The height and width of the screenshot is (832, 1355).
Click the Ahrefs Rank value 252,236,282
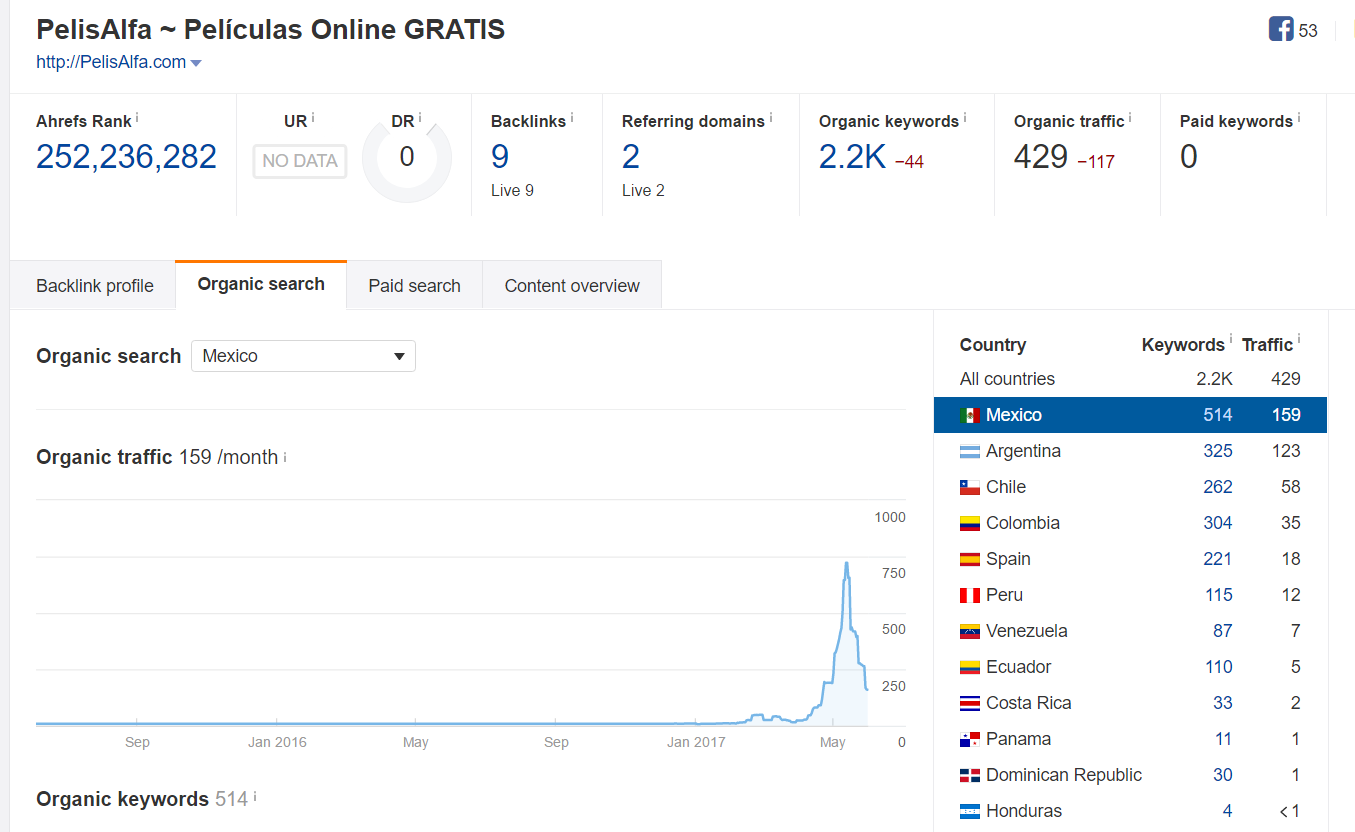coord(126,157)
